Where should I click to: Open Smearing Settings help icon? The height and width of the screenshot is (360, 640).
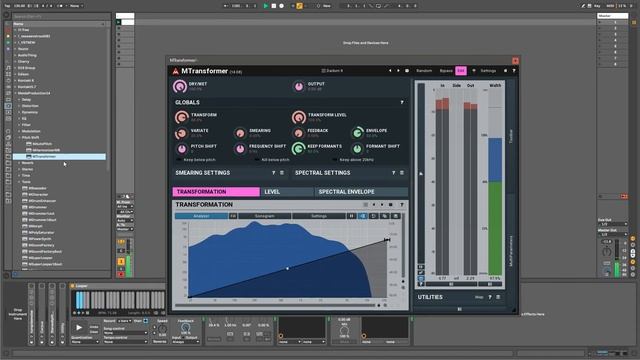pos(273,173)
